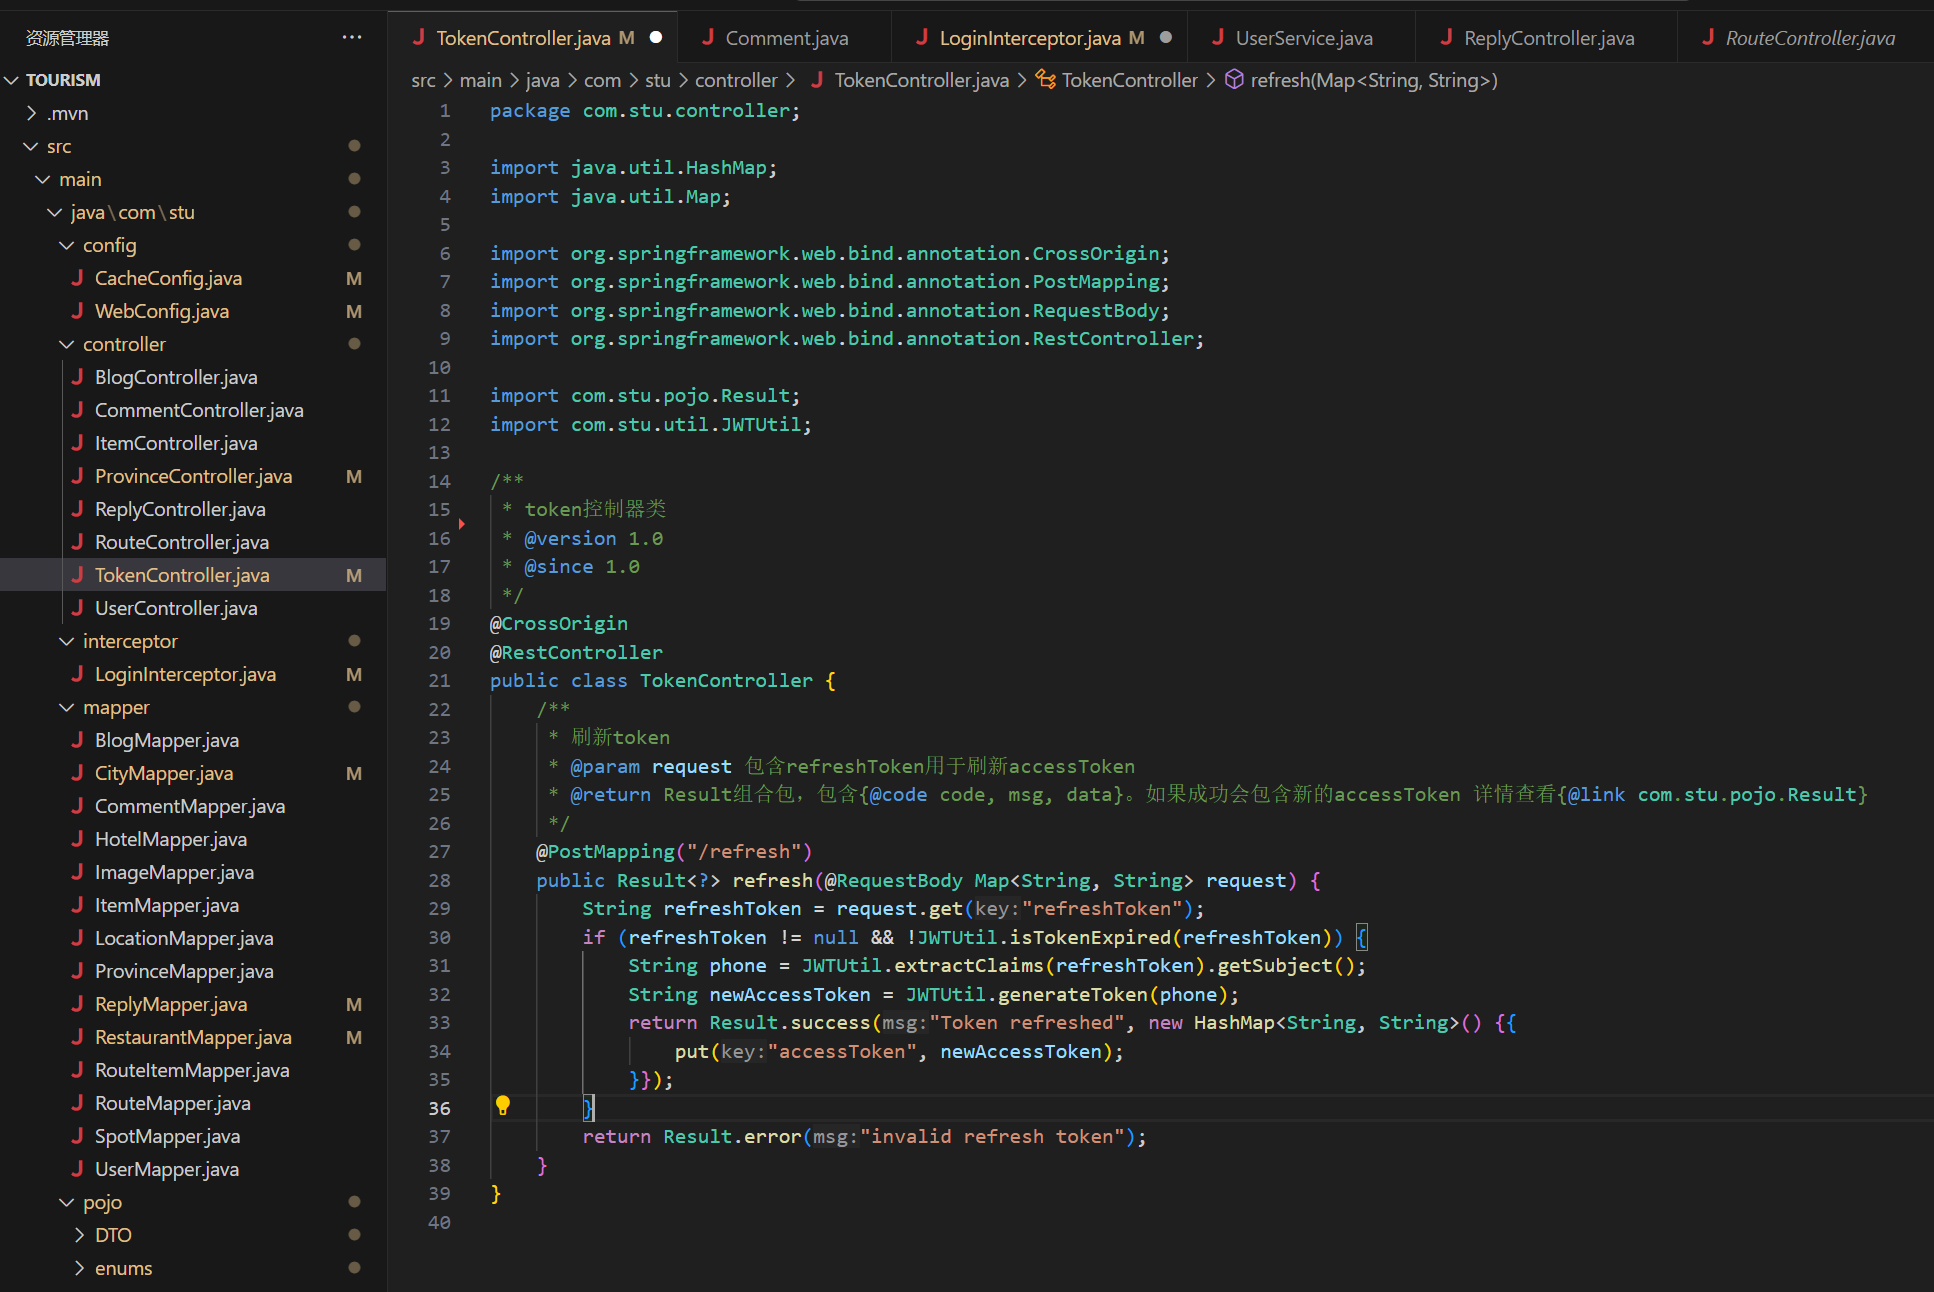Click the unsaved dot on TokenController.java tab

(656, 37)
